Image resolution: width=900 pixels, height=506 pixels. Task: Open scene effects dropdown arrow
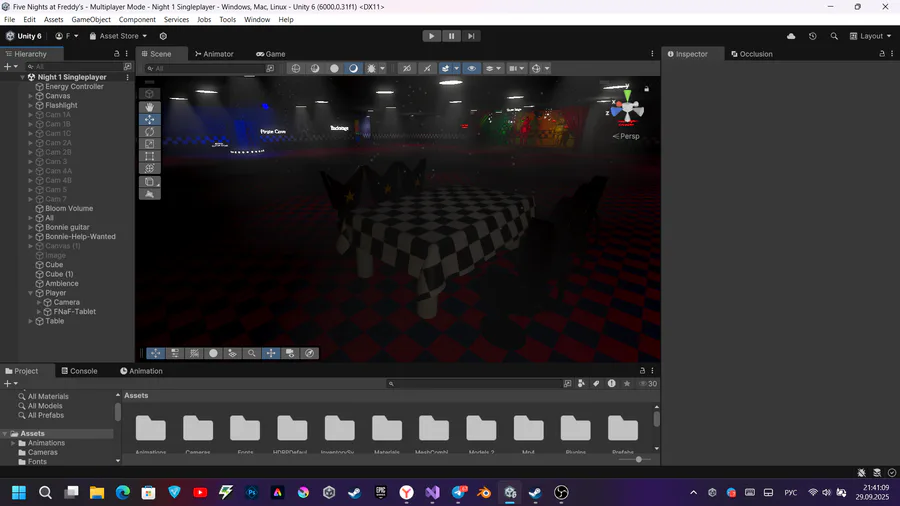[456, 68]
